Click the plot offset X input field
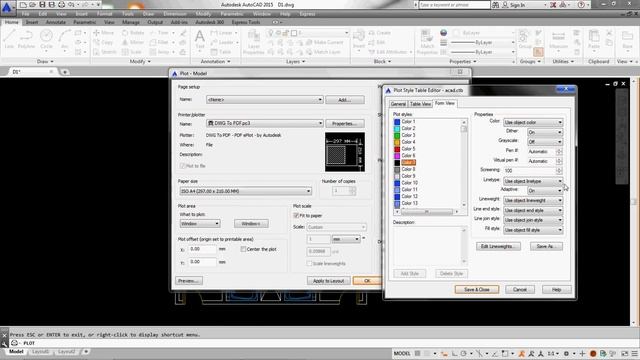This screenshot has height=360, width=640. (202, 249)
